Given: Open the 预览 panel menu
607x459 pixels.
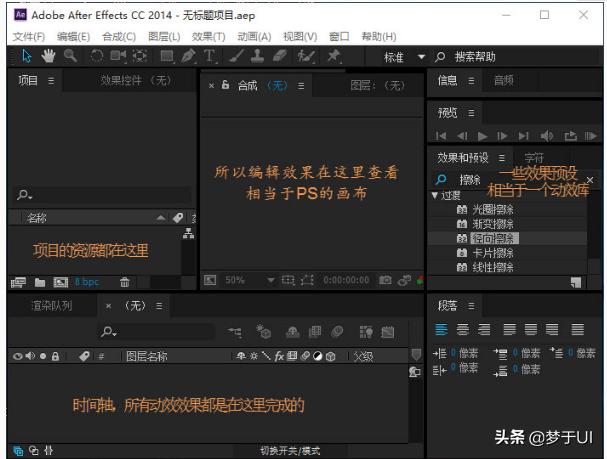Looking at the screenshot, I should pyautogui.click(x=471, y=113).
